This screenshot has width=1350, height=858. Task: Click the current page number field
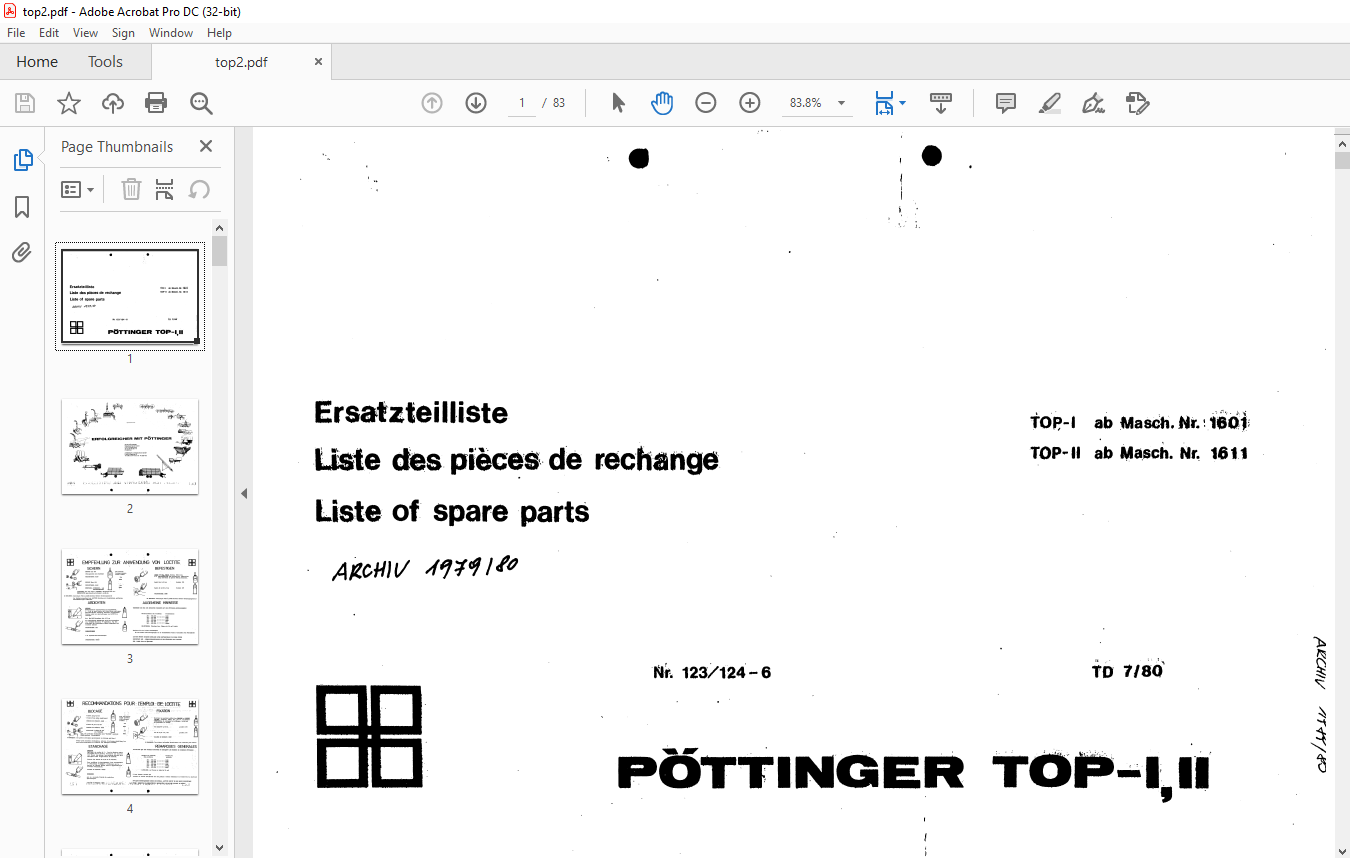pyautogui.click(x=522, y=103)
